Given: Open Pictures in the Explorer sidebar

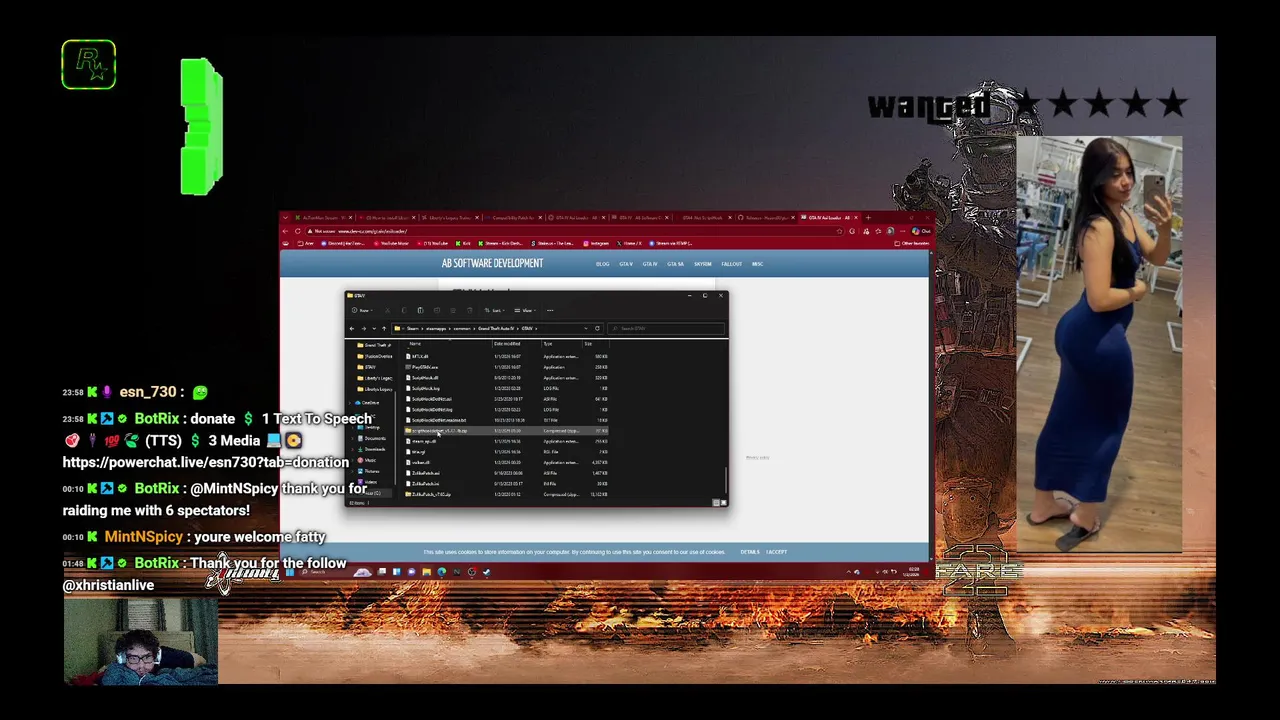Looking at the screenshot, I should [x=370, y=471].
